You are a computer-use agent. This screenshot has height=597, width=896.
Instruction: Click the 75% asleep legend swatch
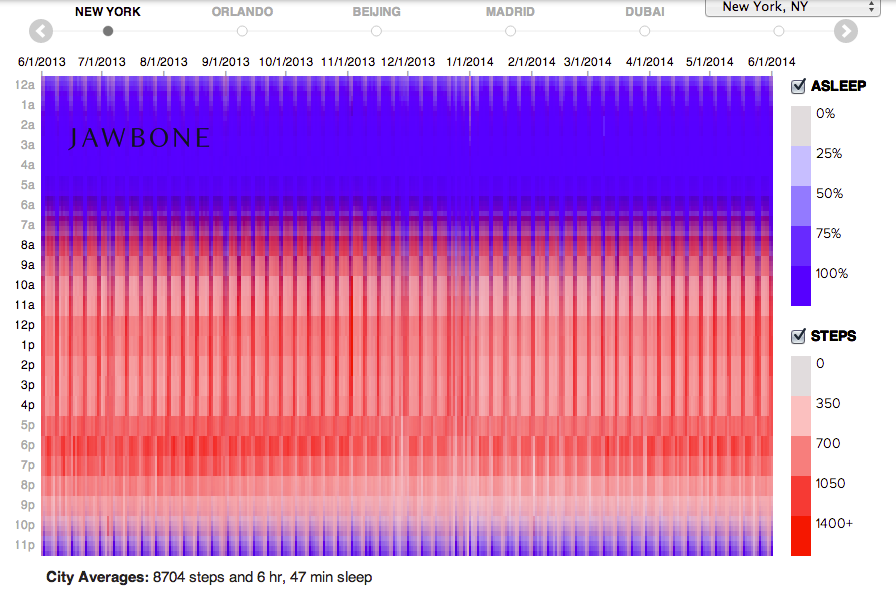tap(801, 246)
